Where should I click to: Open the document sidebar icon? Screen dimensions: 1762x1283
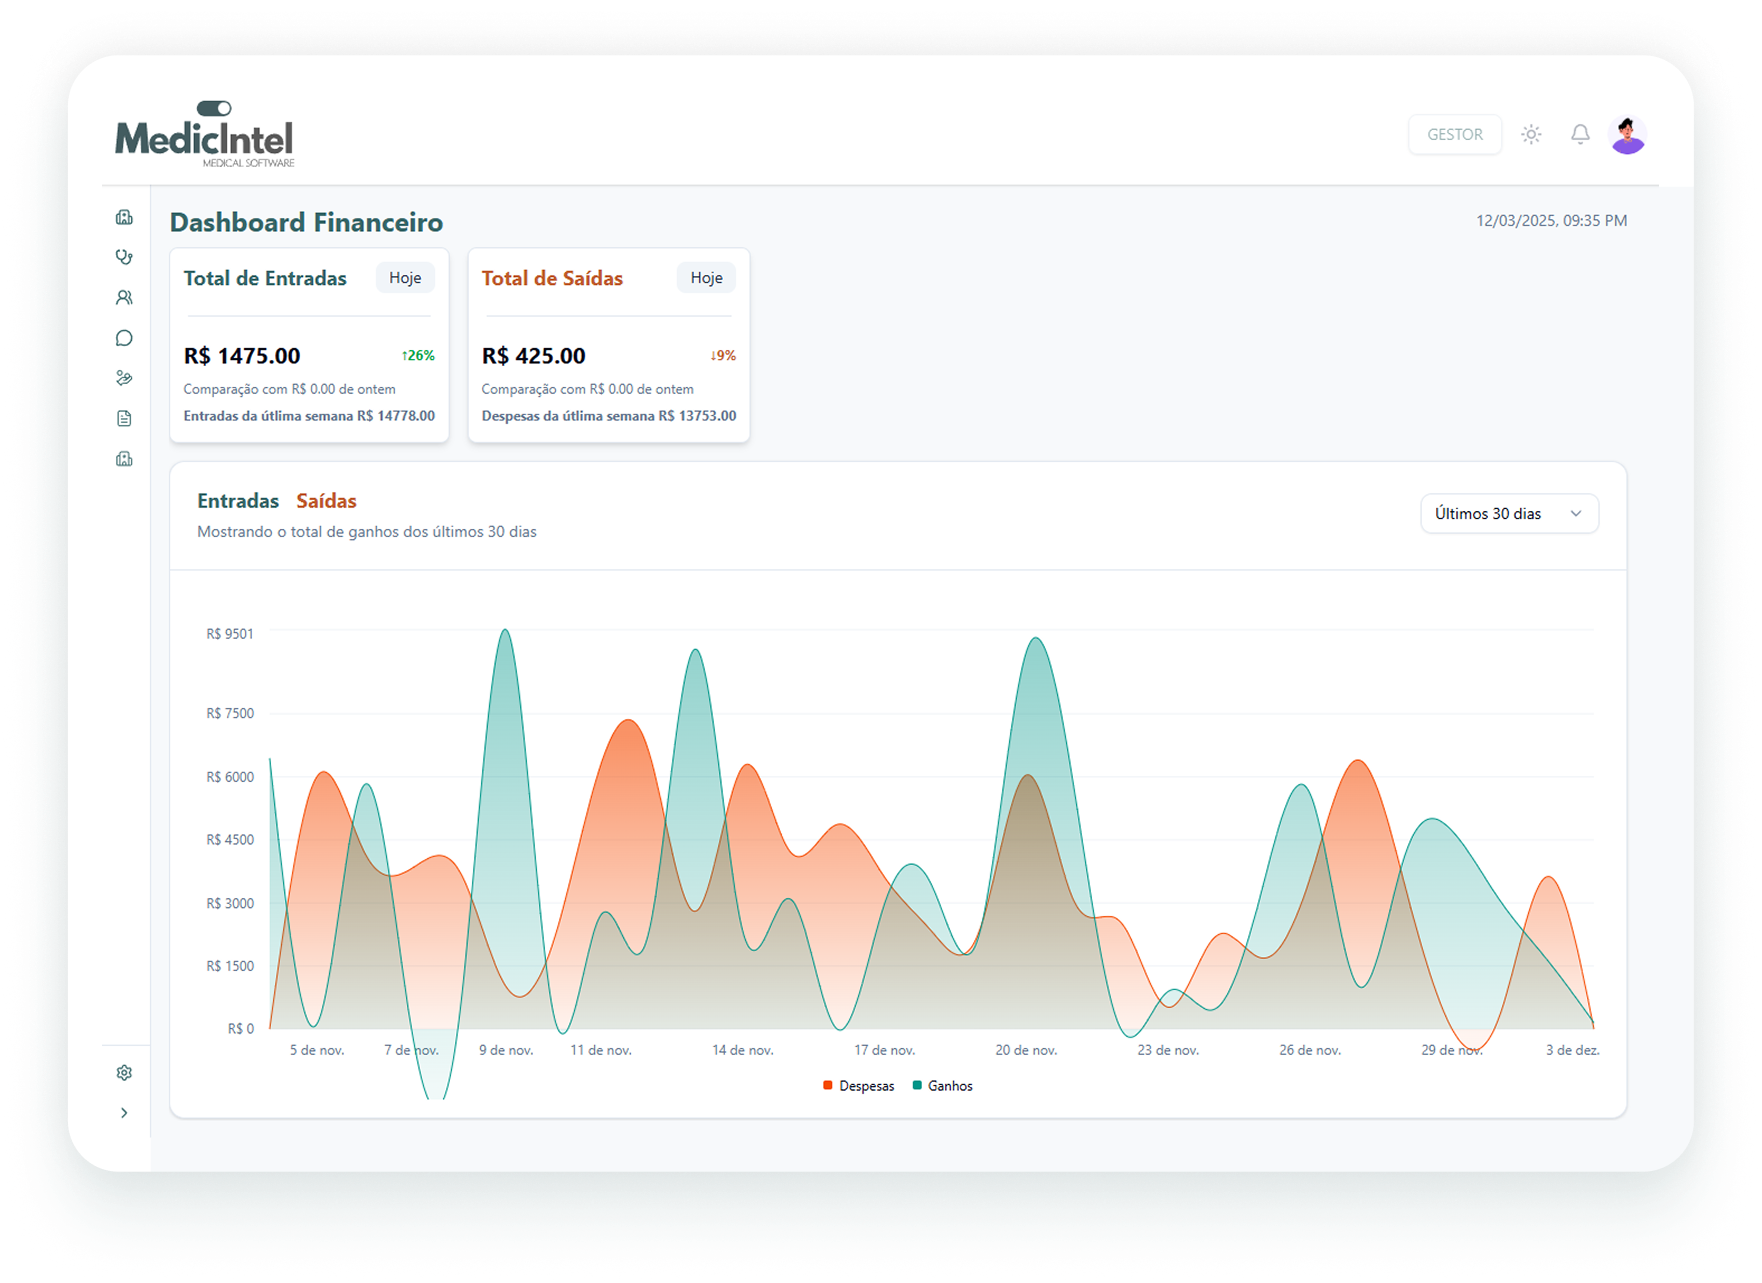click(124, 418)
